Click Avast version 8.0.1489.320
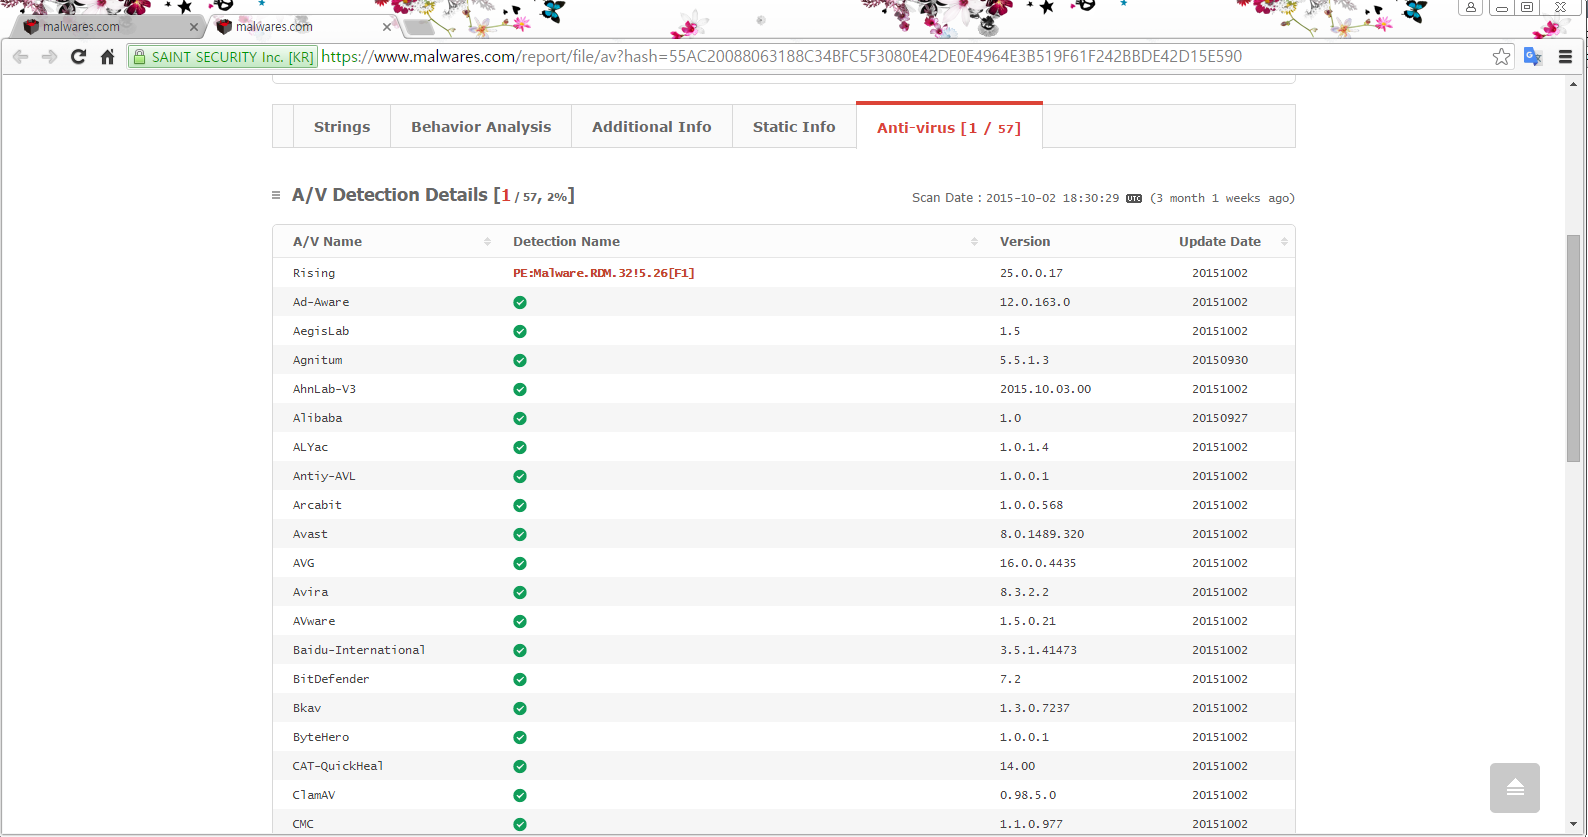The width and height of the screenshot is (1588, 837). pyautogui.click(x=1042, y=534)
